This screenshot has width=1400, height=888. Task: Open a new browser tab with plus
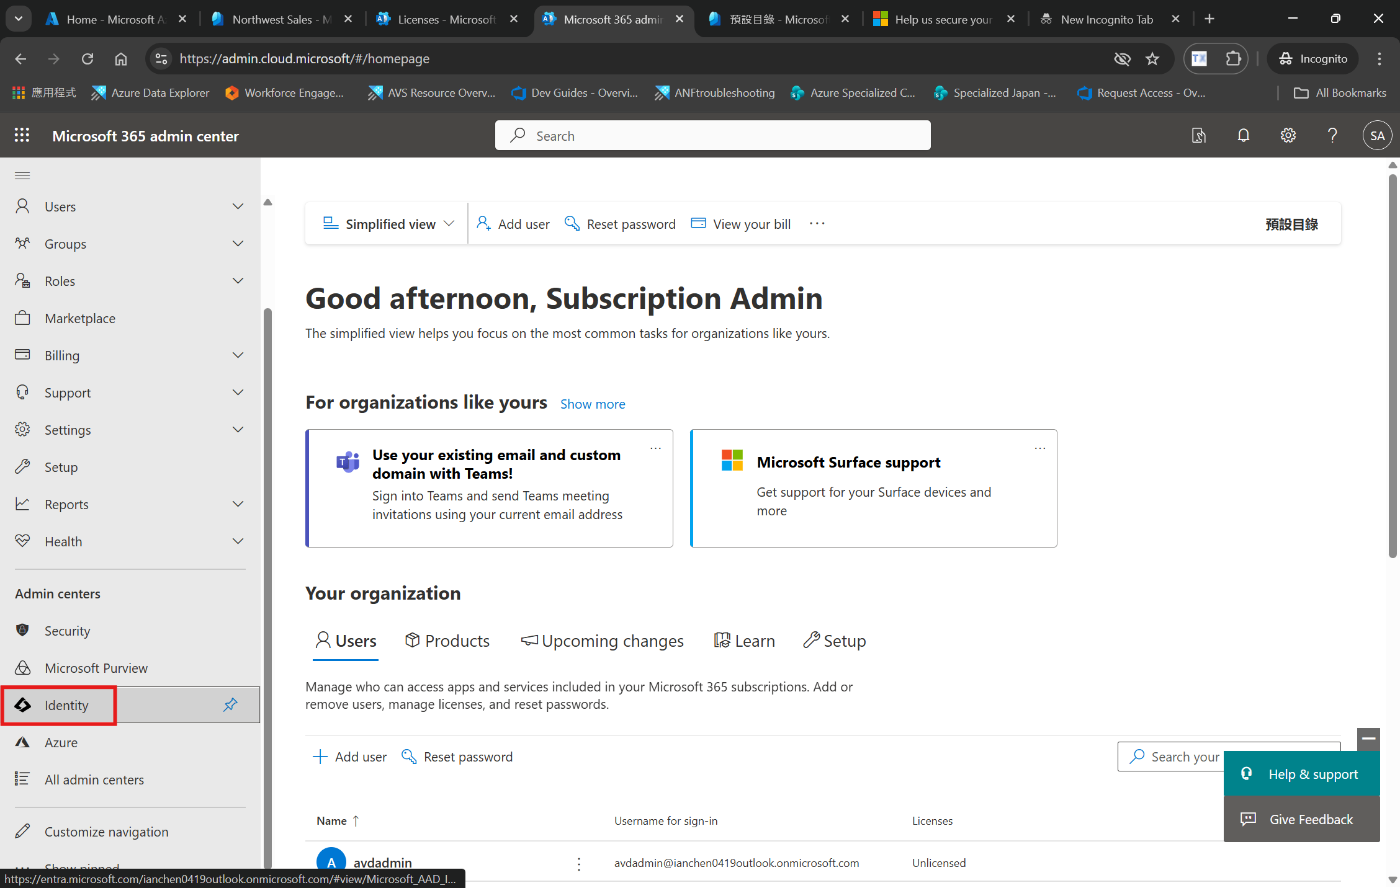click(x=1209, y=19)
